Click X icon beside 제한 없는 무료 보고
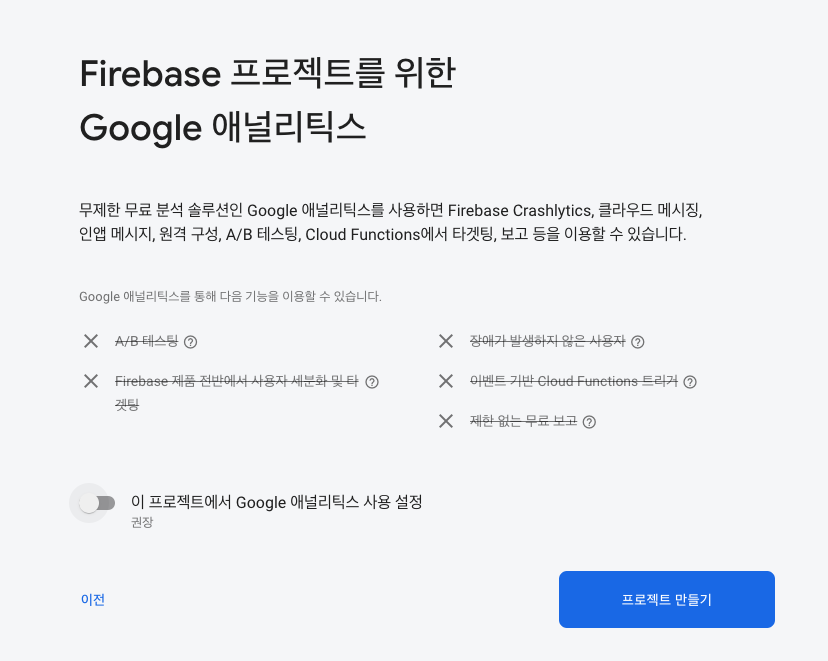This screenshot has height=661, width=828. (x=446, y=421)
